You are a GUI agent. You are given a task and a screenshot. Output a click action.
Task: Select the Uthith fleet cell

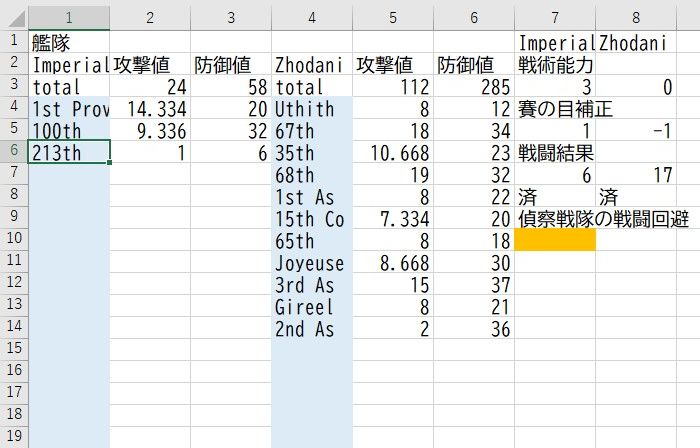[x=312, y=108]
